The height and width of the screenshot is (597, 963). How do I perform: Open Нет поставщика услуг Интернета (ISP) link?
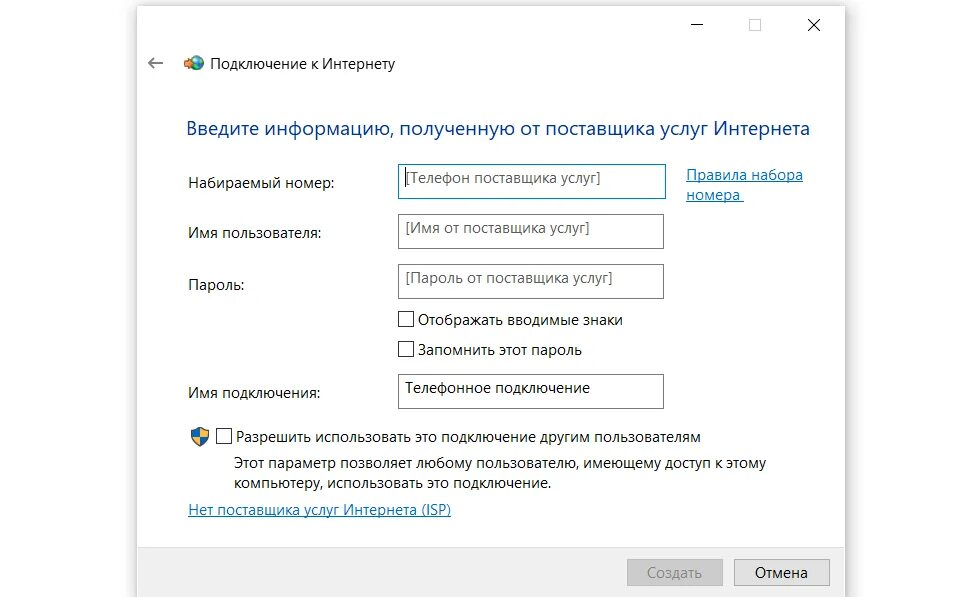pyautogui.click(x=319, y=510)
